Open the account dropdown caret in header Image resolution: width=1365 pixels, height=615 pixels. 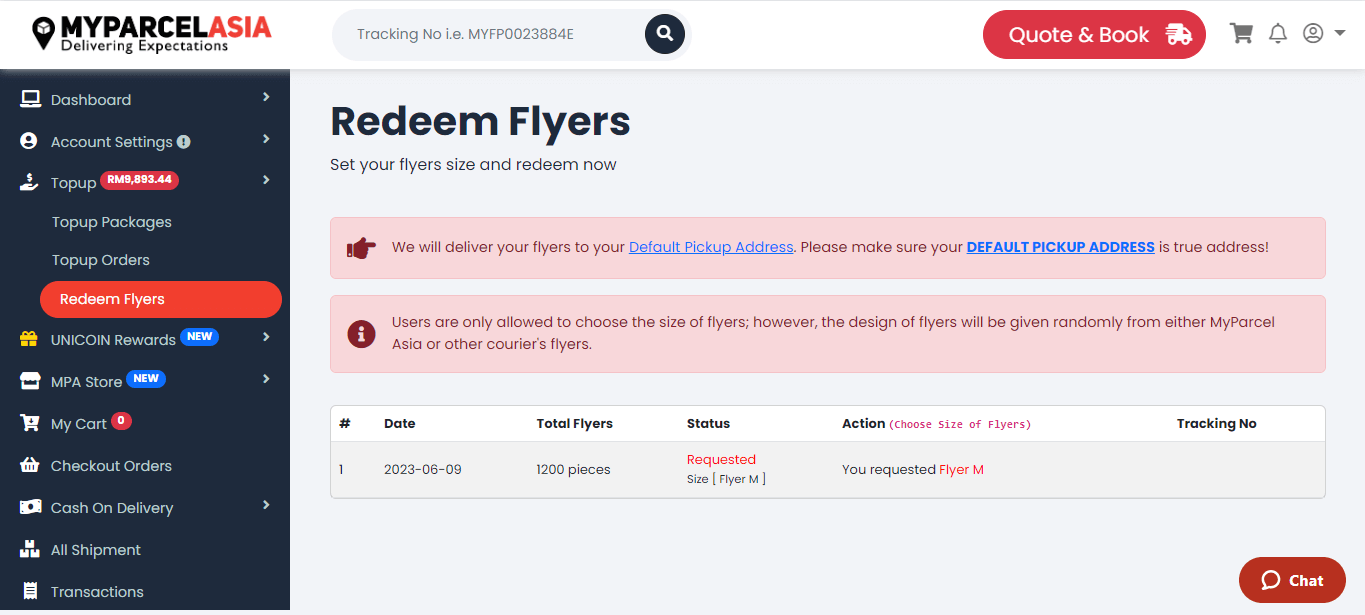pyautogui.click(x=1340, y=33)
